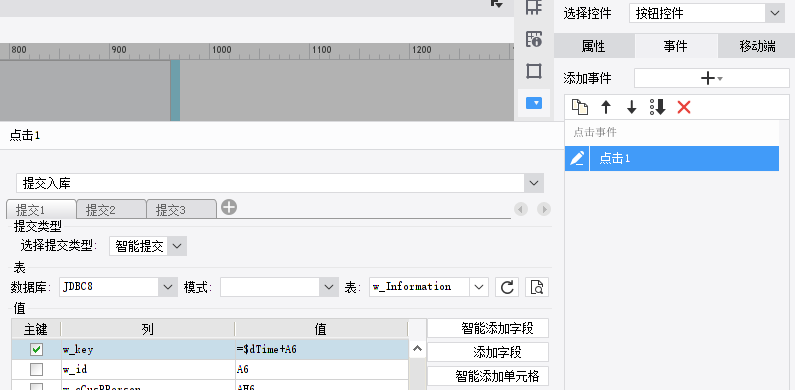Viewport: 795px width, 390px height.
Task: Click the 主键 column header
Action: coord(36,330)
